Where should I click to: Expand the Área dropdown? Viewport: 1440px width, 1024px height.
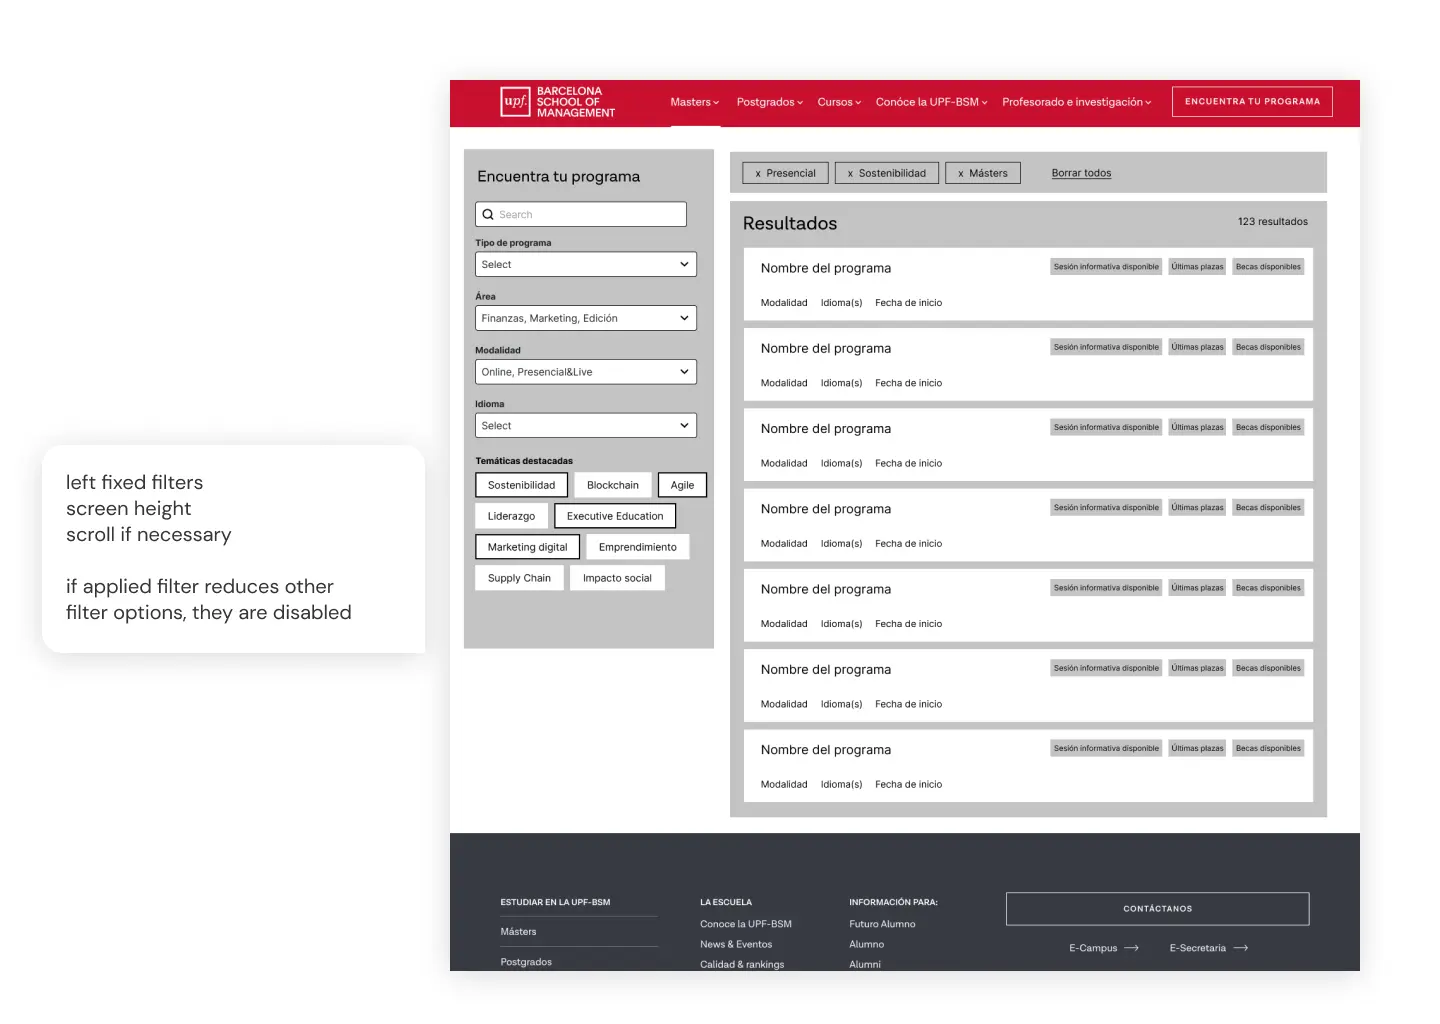point(585,319)
